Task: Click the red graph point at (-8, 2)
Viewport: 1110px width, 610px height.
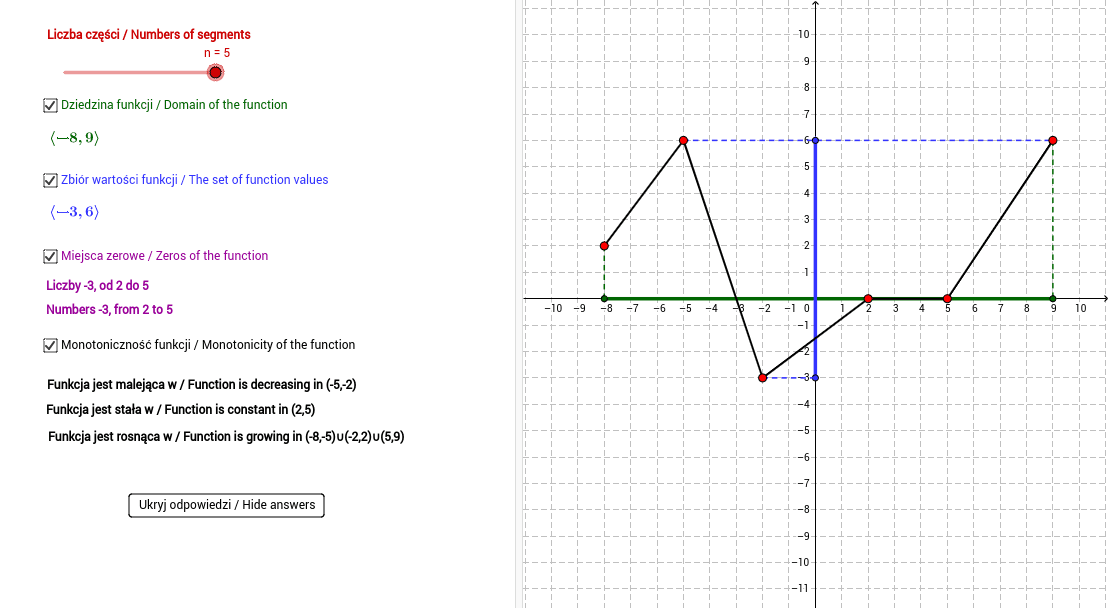Action: pos(604,246)
